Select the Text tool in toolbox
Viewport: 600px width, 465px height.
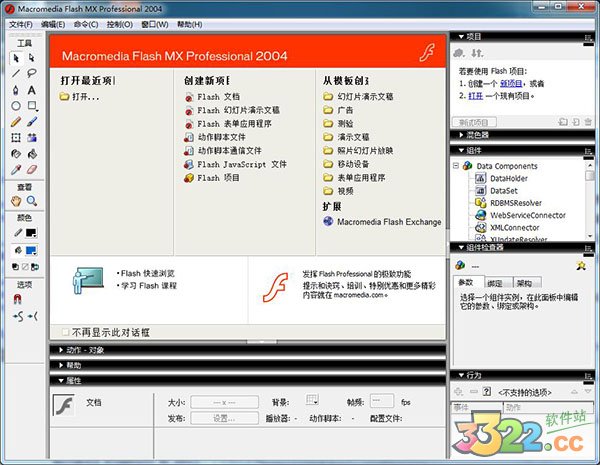pos(32,89)
